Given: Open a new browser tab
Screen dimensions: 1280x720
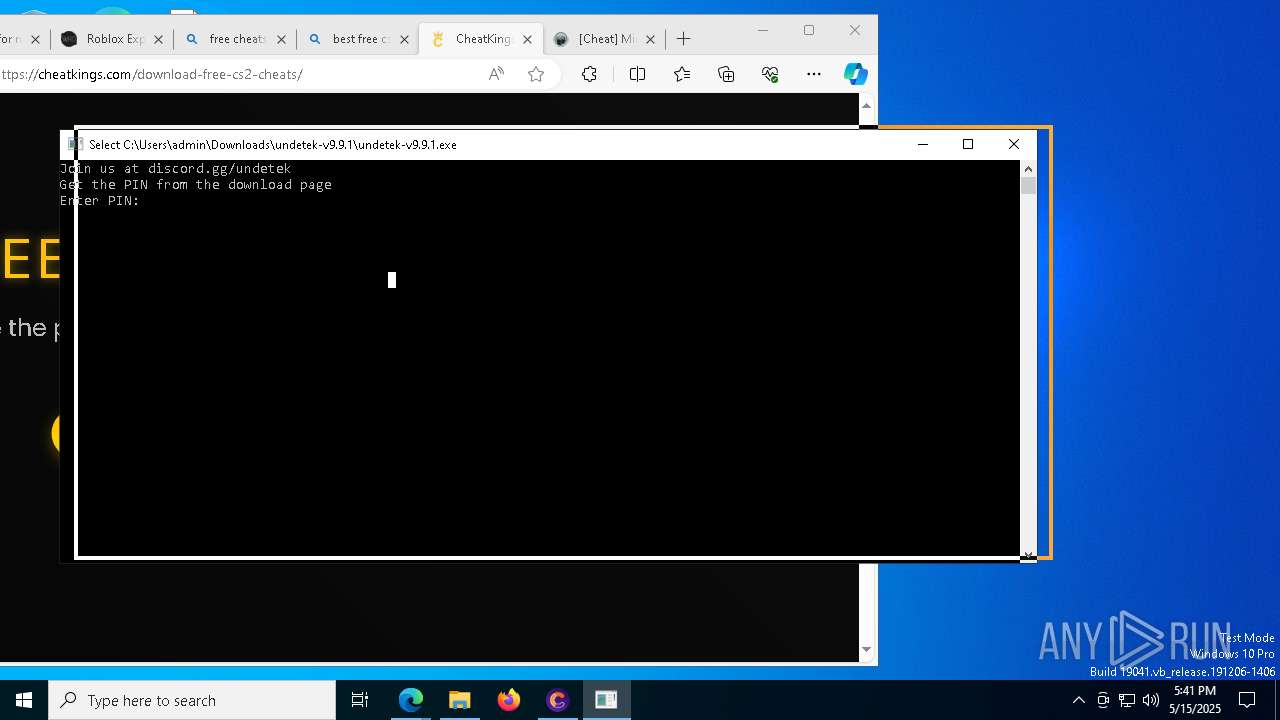Looking at the screenshot, I should (x=684, y=39).
